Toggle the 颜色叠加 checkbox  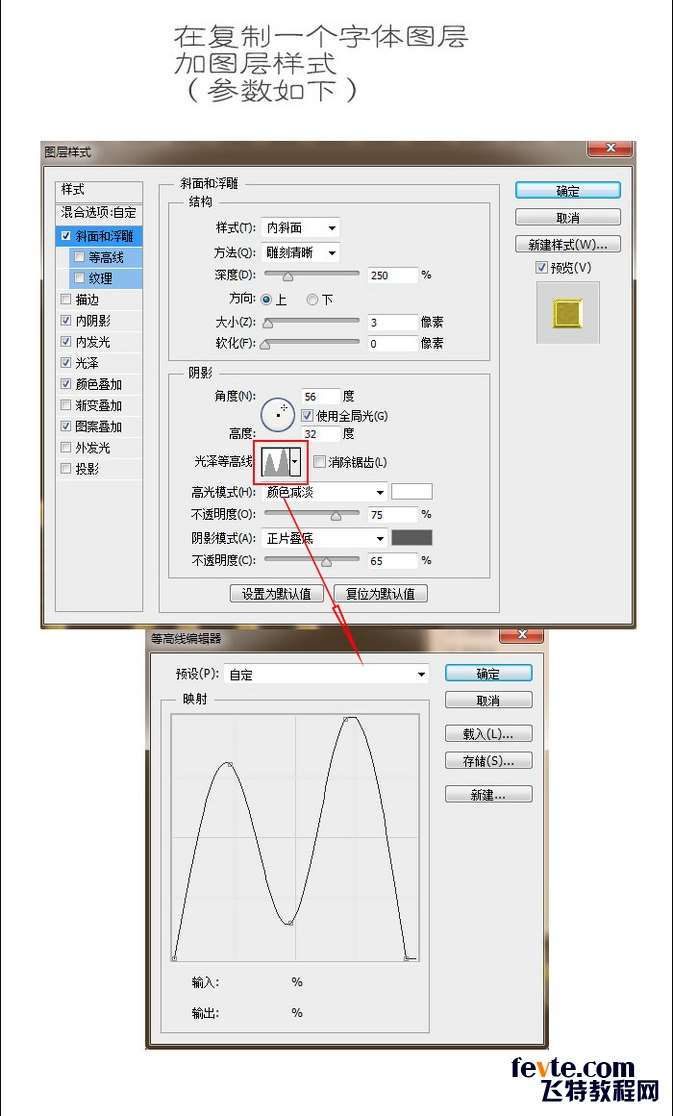66,384
